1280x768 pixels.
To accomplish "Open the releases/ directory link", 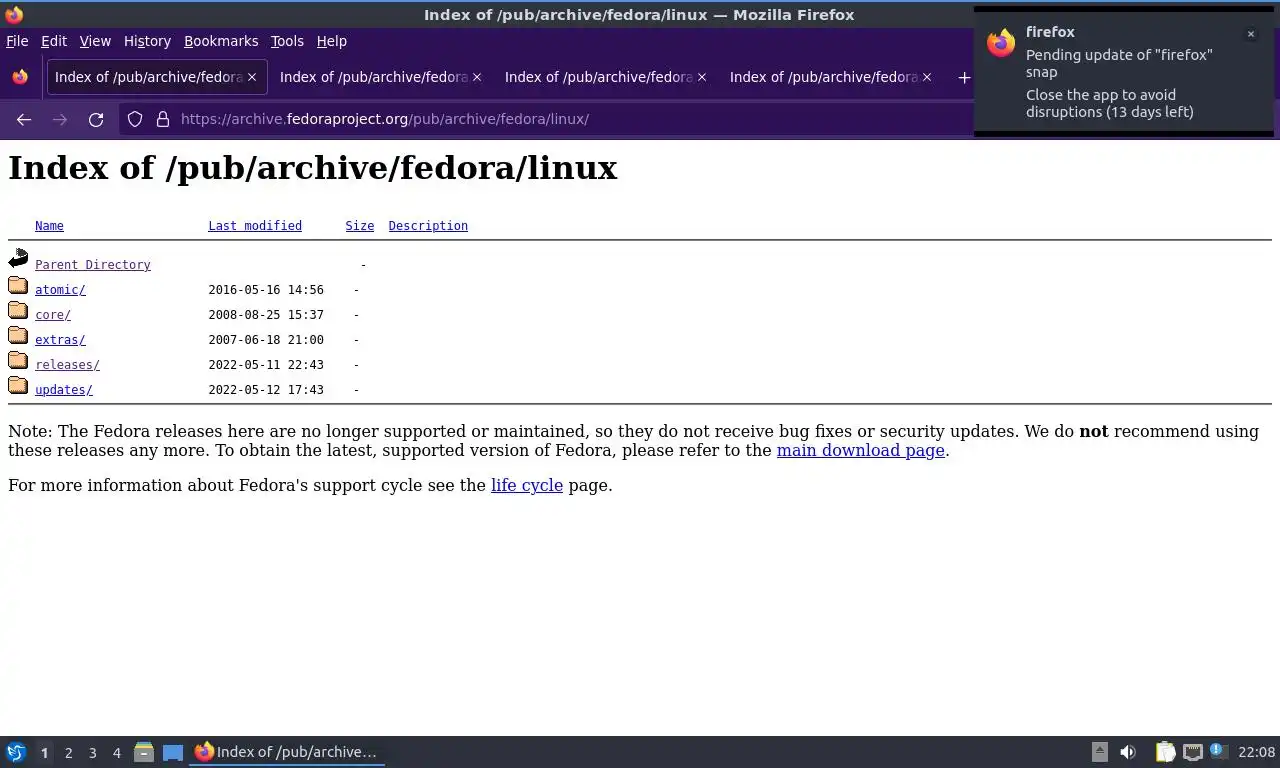I will tap(67, 365).
